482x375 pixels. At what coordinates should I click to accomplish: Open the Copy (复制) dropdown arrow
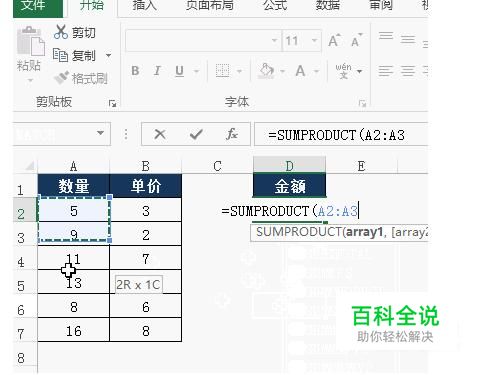(x=108, y=55)
